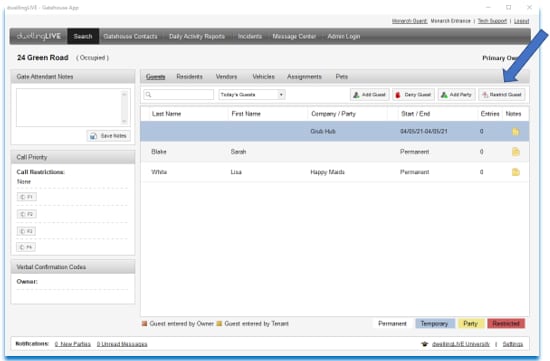Open the Search menu item
This screenshot has height=361, width=550.
pos(83,36)
